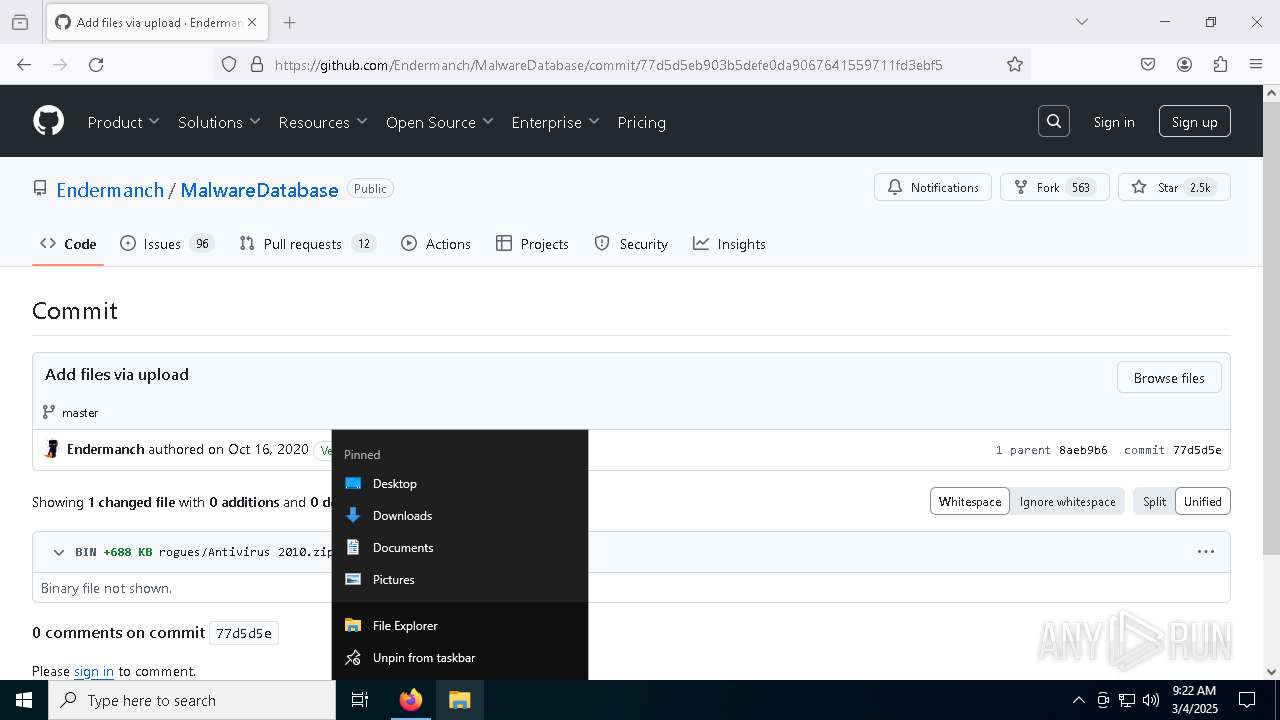The image size is (1280, 720).
Task: Click the GitHub search magnifier icon
Action: [1054, 121]
